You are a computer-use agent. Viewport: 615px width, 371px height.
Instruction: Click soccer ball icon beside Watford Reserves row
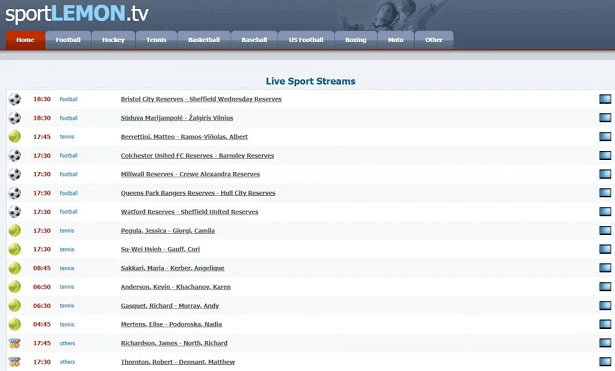pyautogui.click(x=15, y=212)
